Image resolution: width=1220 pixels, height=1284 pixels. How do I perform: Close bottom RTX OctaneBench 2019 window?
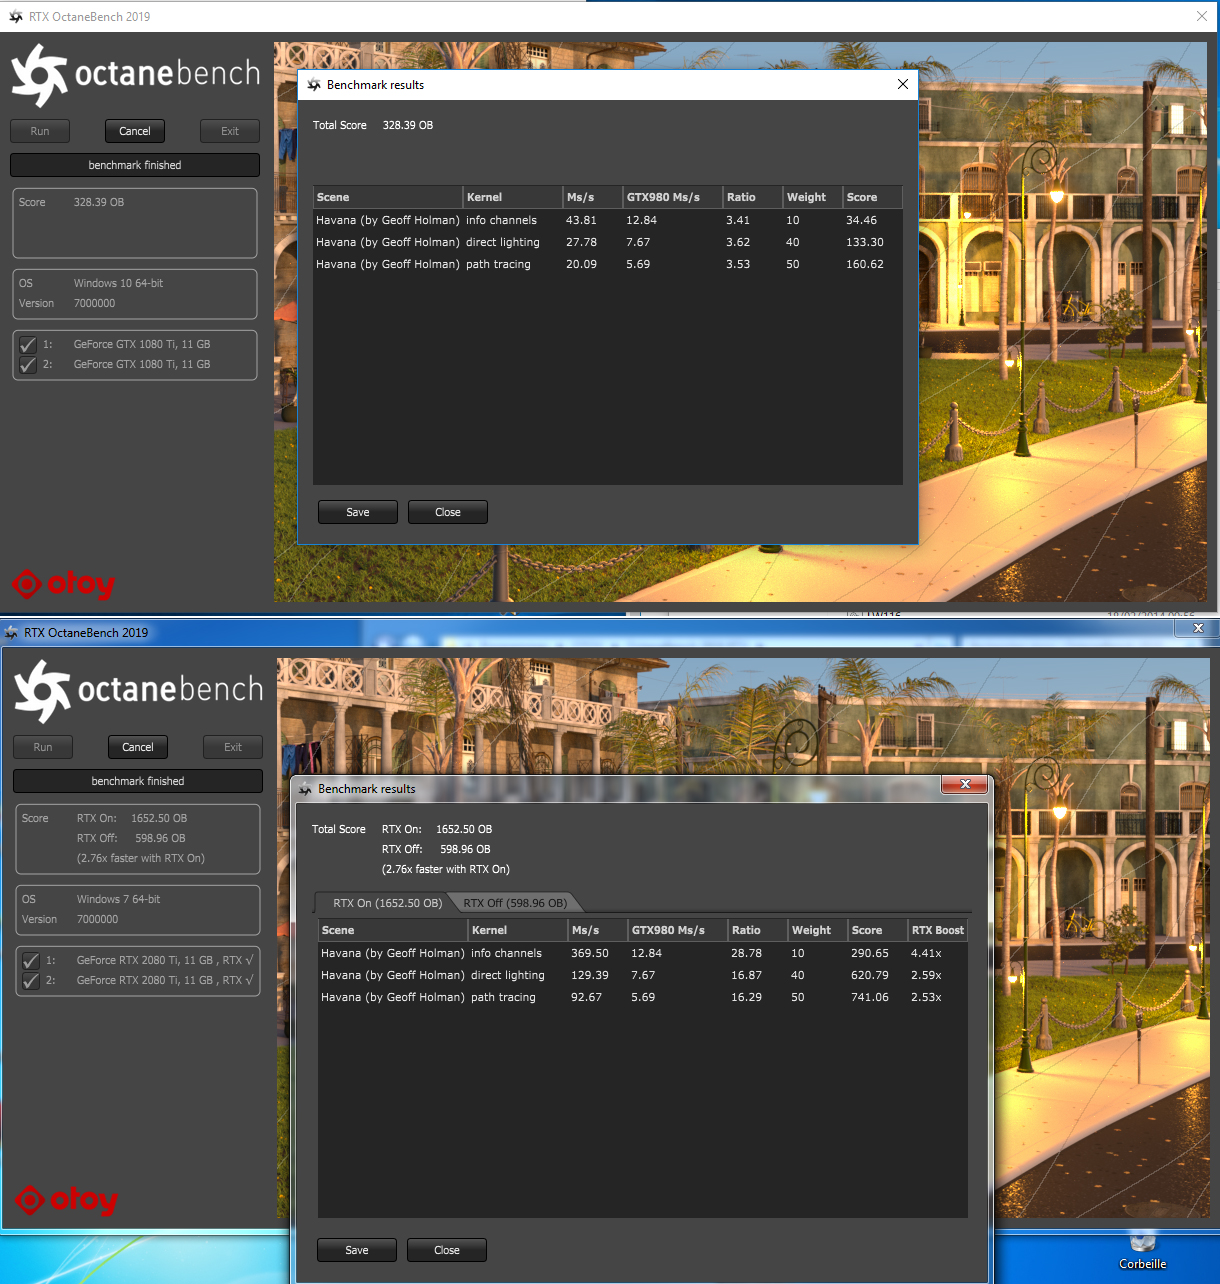pyautogui.click(x=1198, y=628)
